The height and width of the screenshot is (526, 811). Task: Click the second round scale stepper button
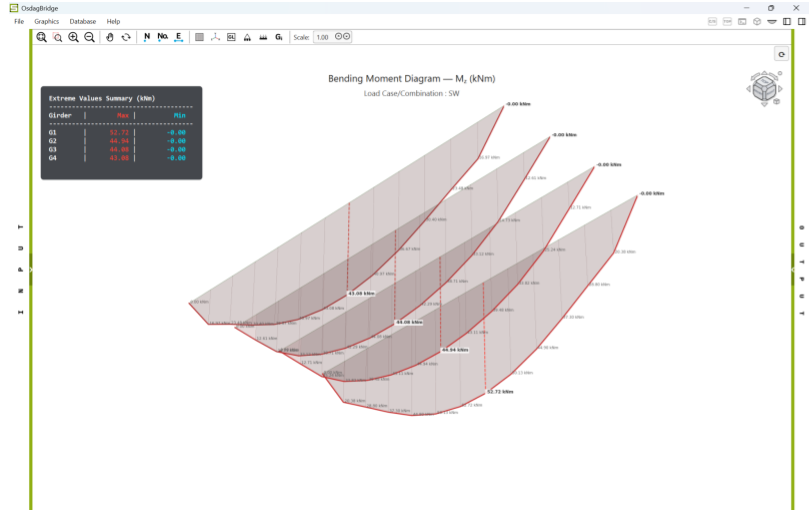tap(347, 37)
